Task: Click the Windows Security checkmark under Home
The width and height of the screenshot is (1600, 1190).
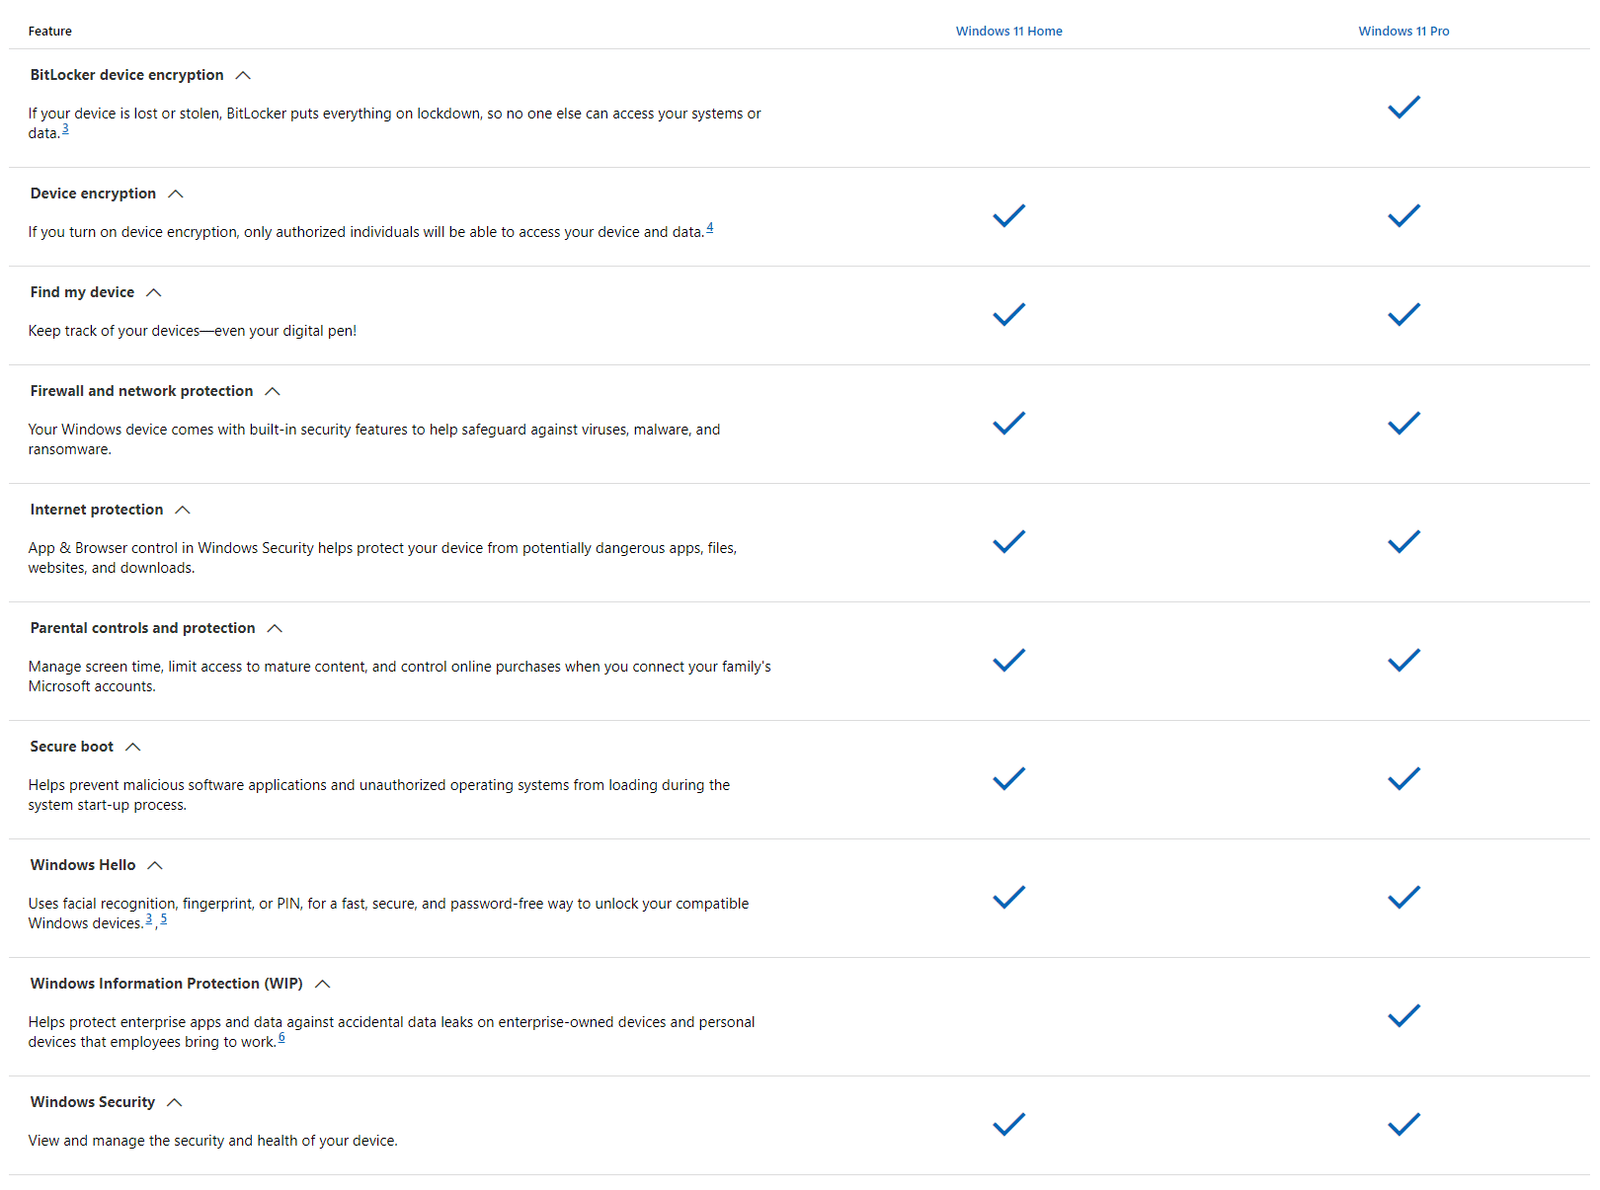Action: point(1009,1124)
